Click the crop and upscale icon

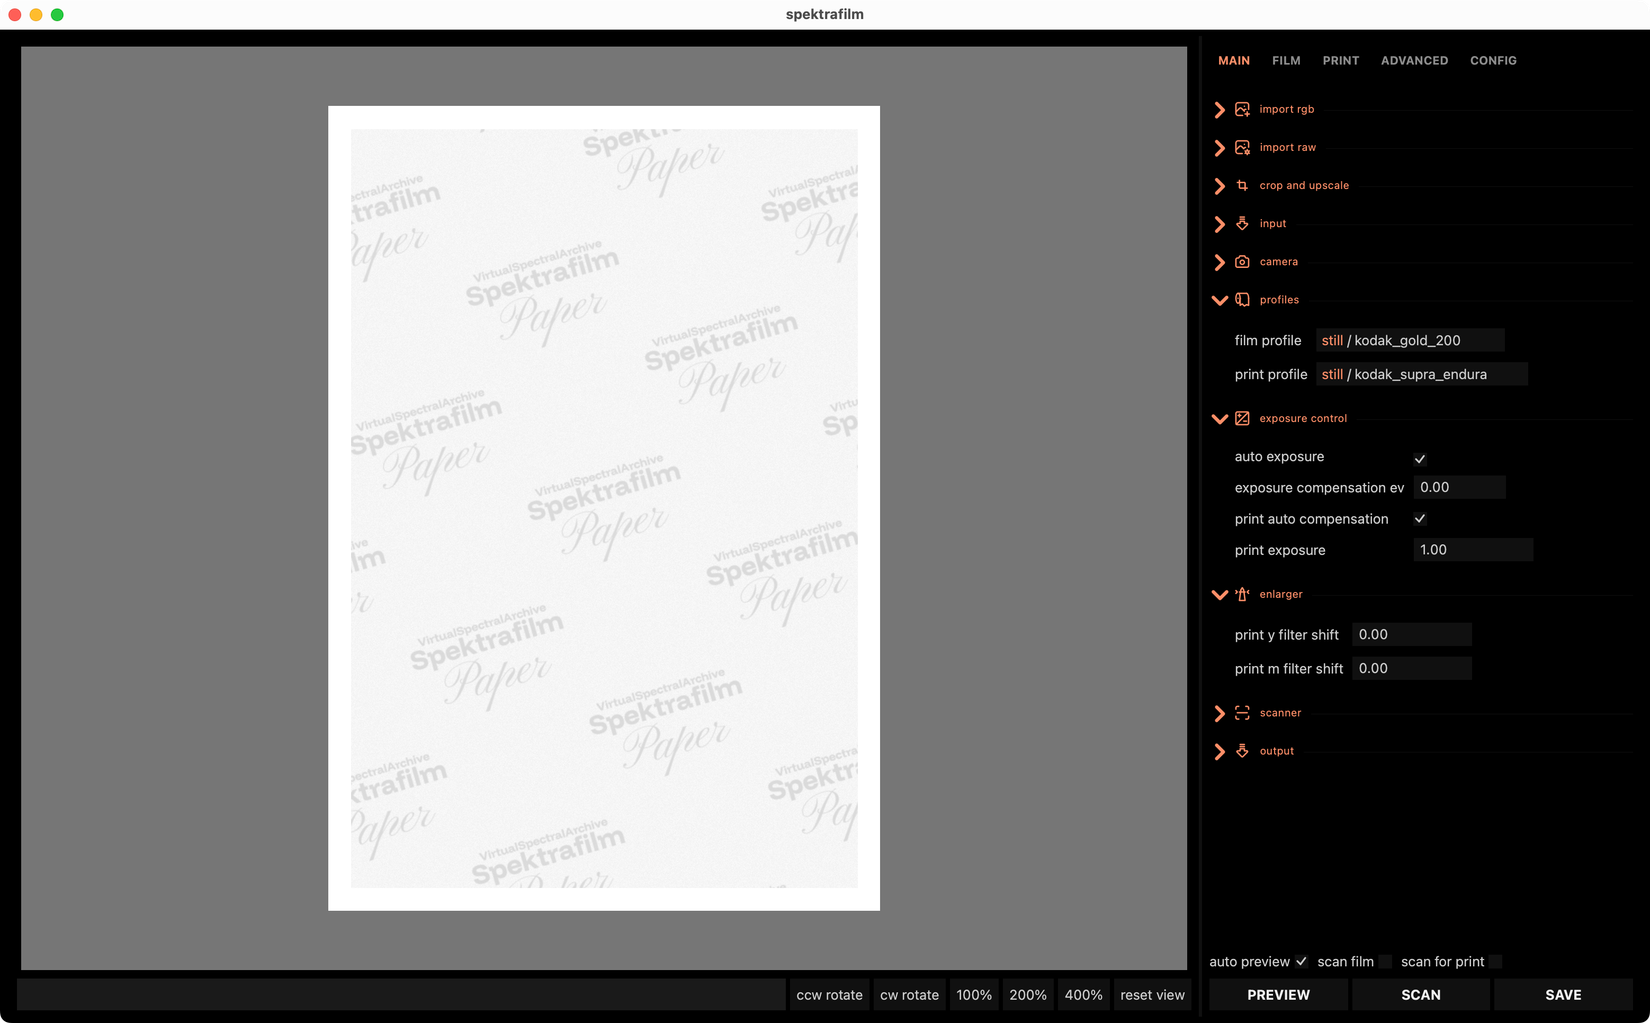[x=1242, y=185]
